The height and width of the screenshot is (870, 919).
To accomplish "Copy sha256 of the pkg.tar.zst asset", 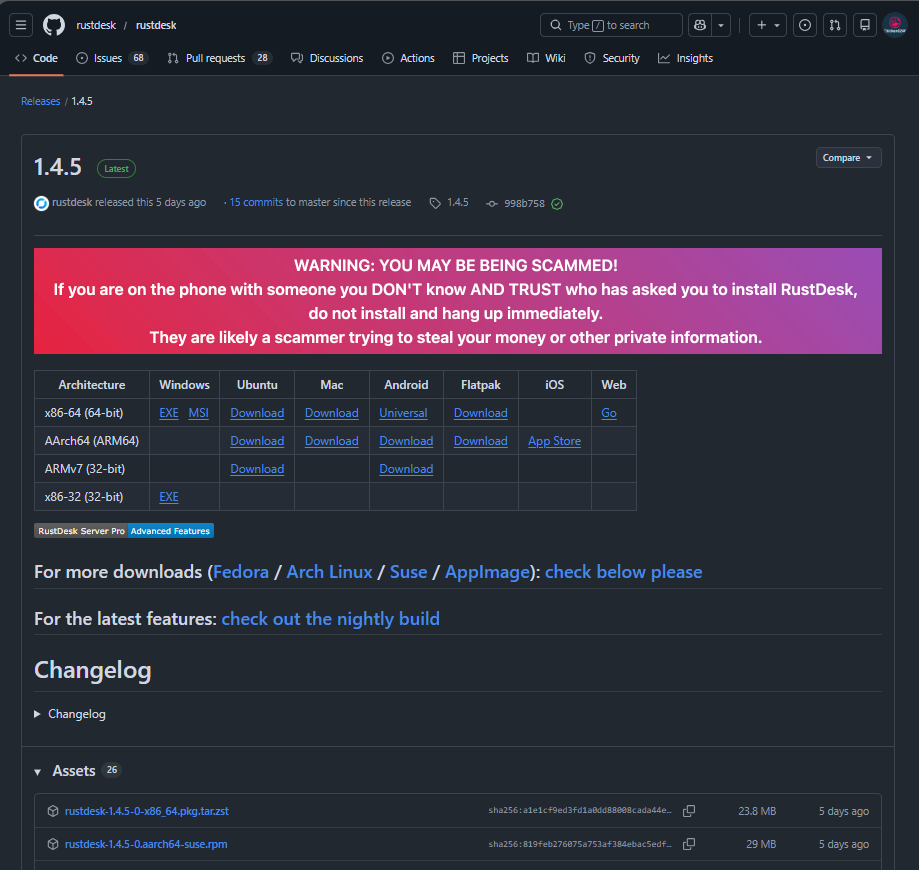I will tap(689, 811).
